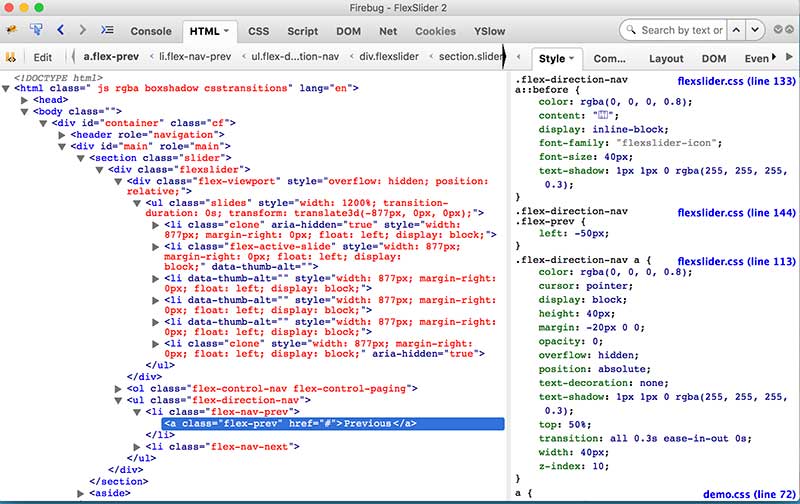Go back with the left arrow
This screenshot has width=800, height=504.
[x=61, y=31]
